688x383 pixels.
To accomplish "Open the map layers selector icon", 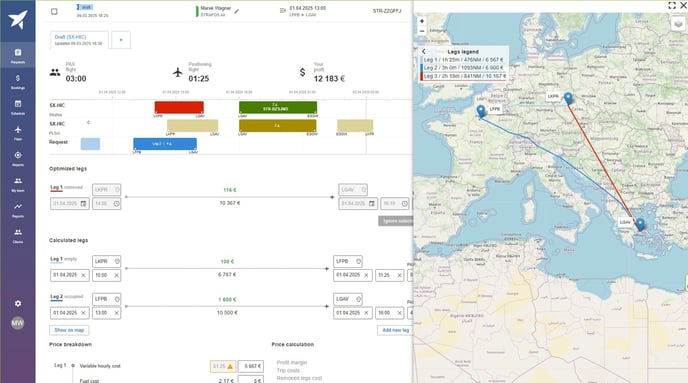I will [678, 23].
